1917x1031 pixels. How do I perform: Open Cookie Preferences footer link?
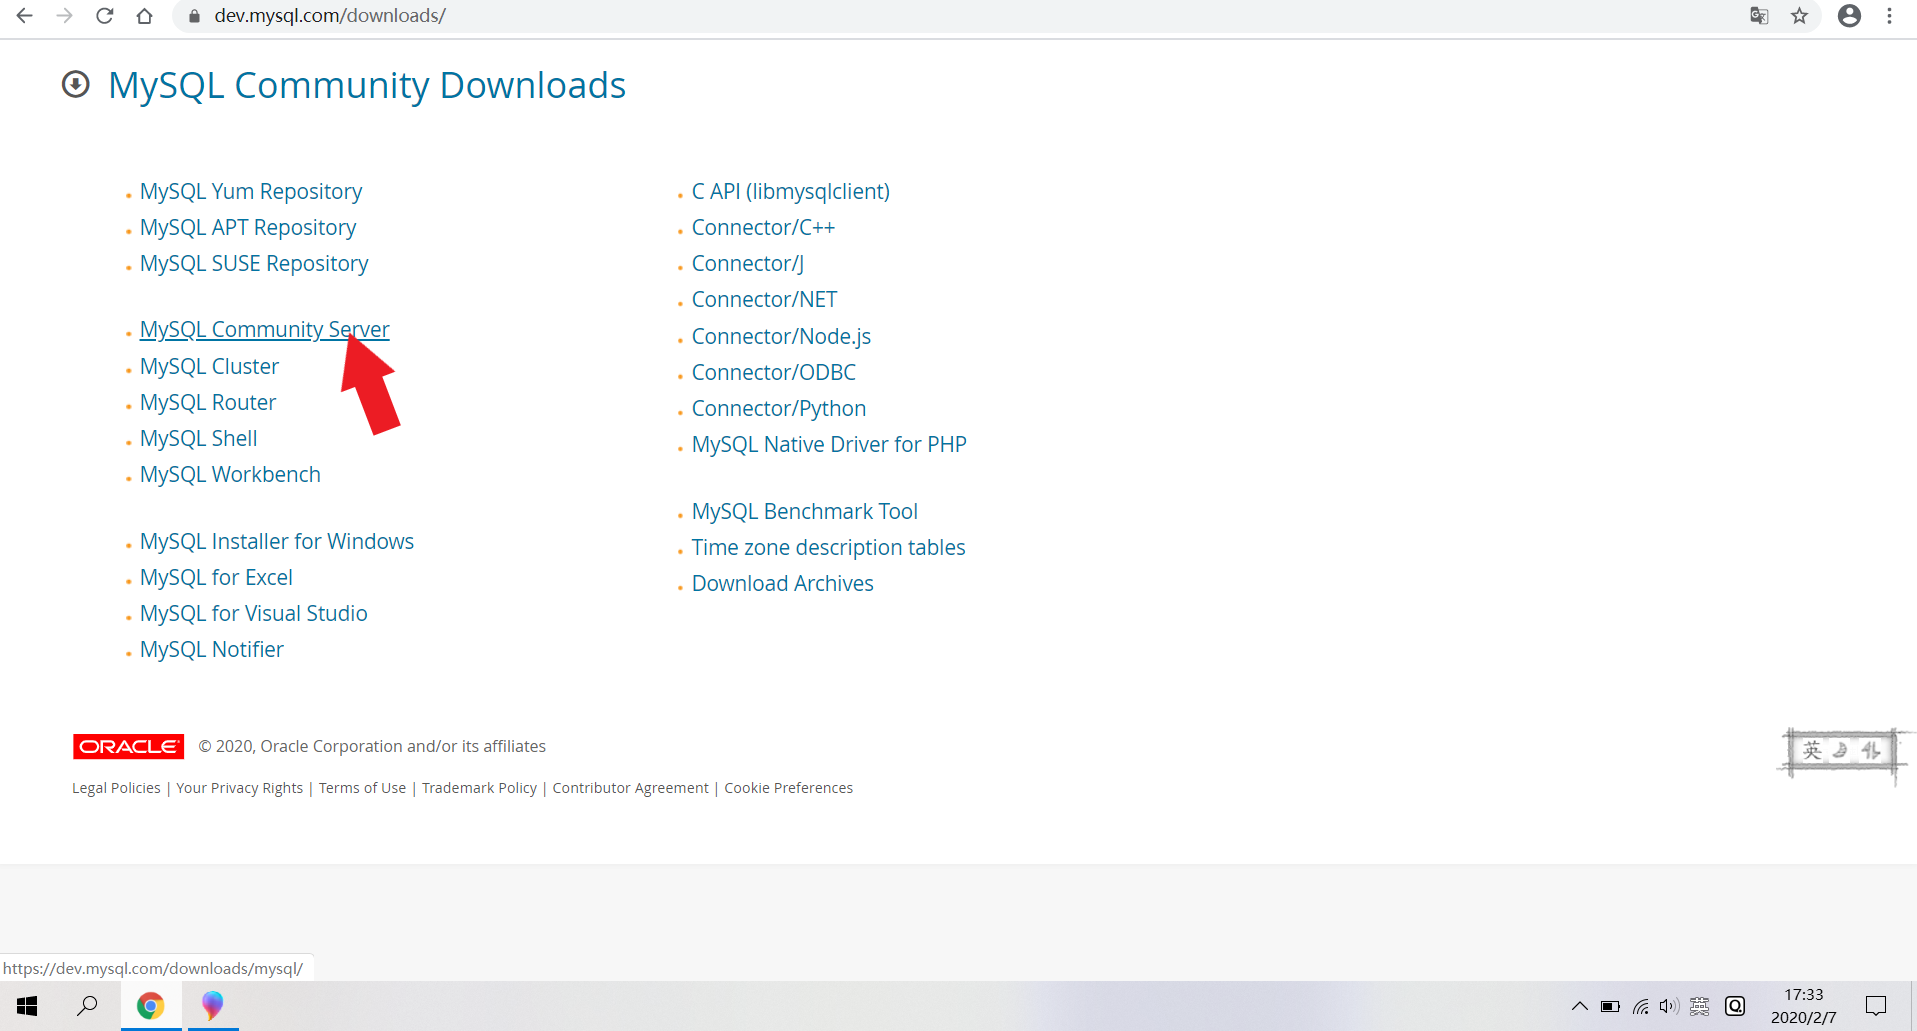pos(789,788)
